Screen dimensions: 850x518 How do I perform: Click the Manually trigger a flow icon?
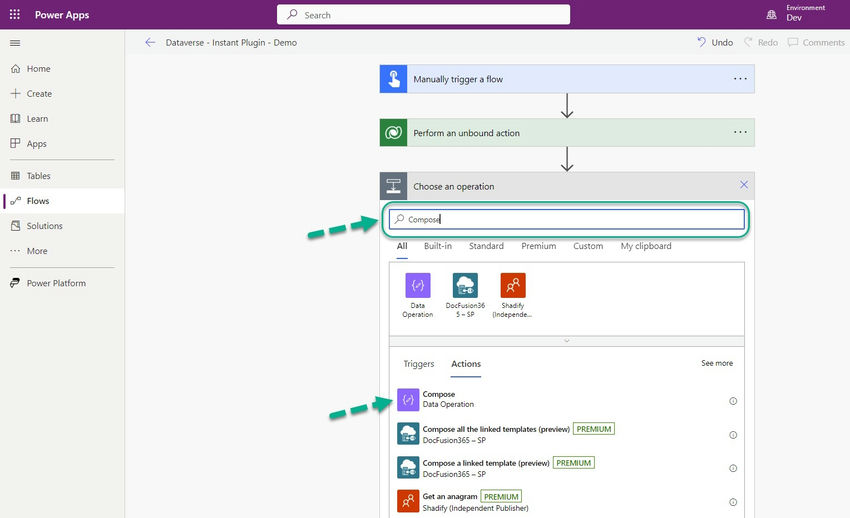coord(394,79)
